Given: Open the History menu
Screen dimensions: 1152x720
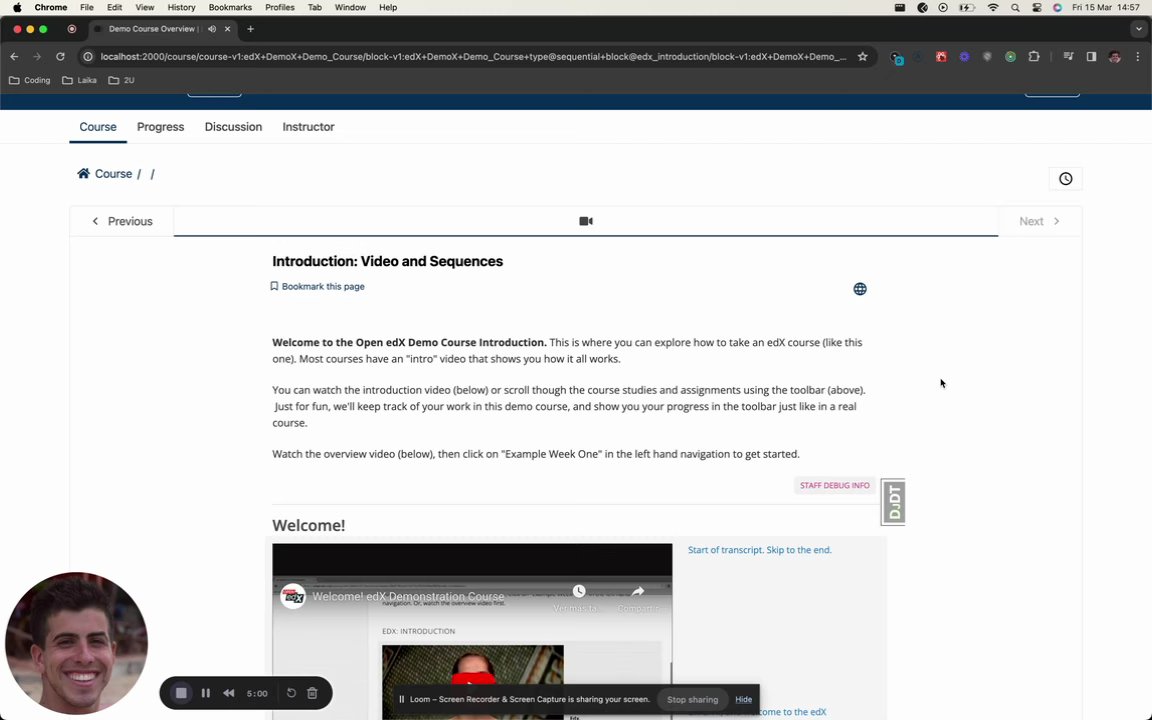Looking at the screenshot, I should pyautogui.click(x=181, y=7).
